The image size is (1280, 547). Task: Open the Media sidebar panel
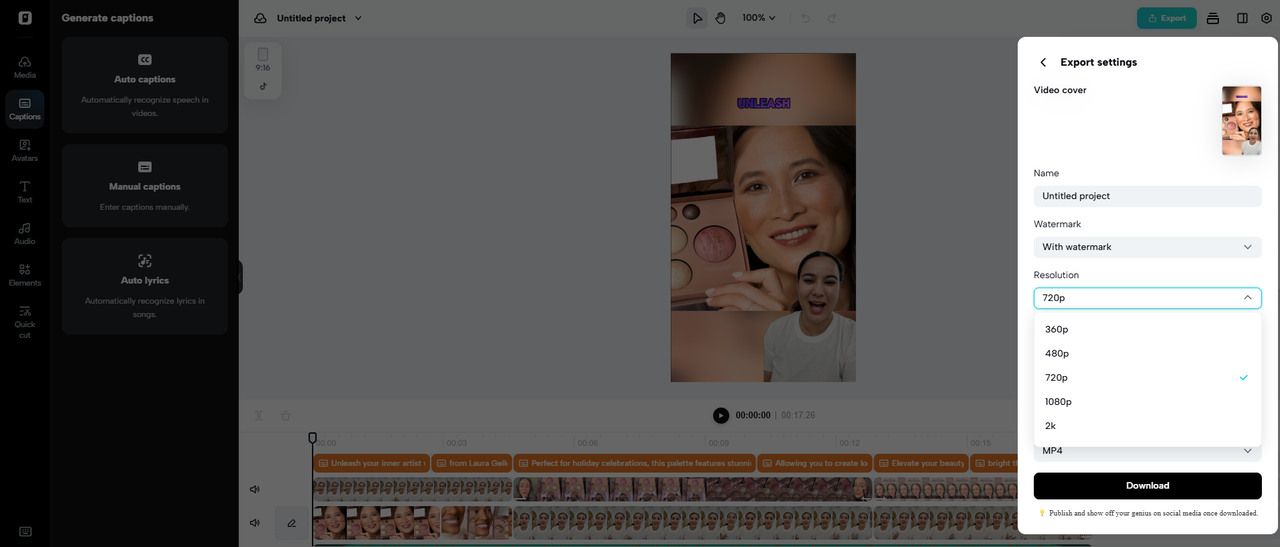pyautogui.click(x=25, y=67)
